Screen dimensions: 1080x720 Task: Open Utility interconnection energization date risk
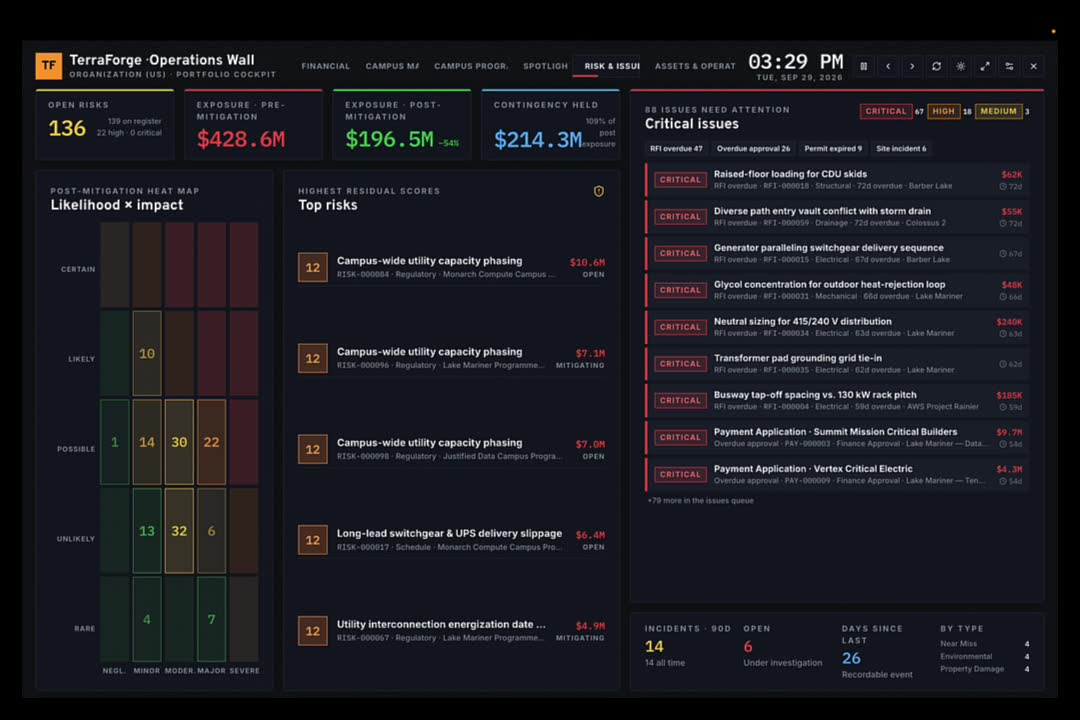pos(452,630)
